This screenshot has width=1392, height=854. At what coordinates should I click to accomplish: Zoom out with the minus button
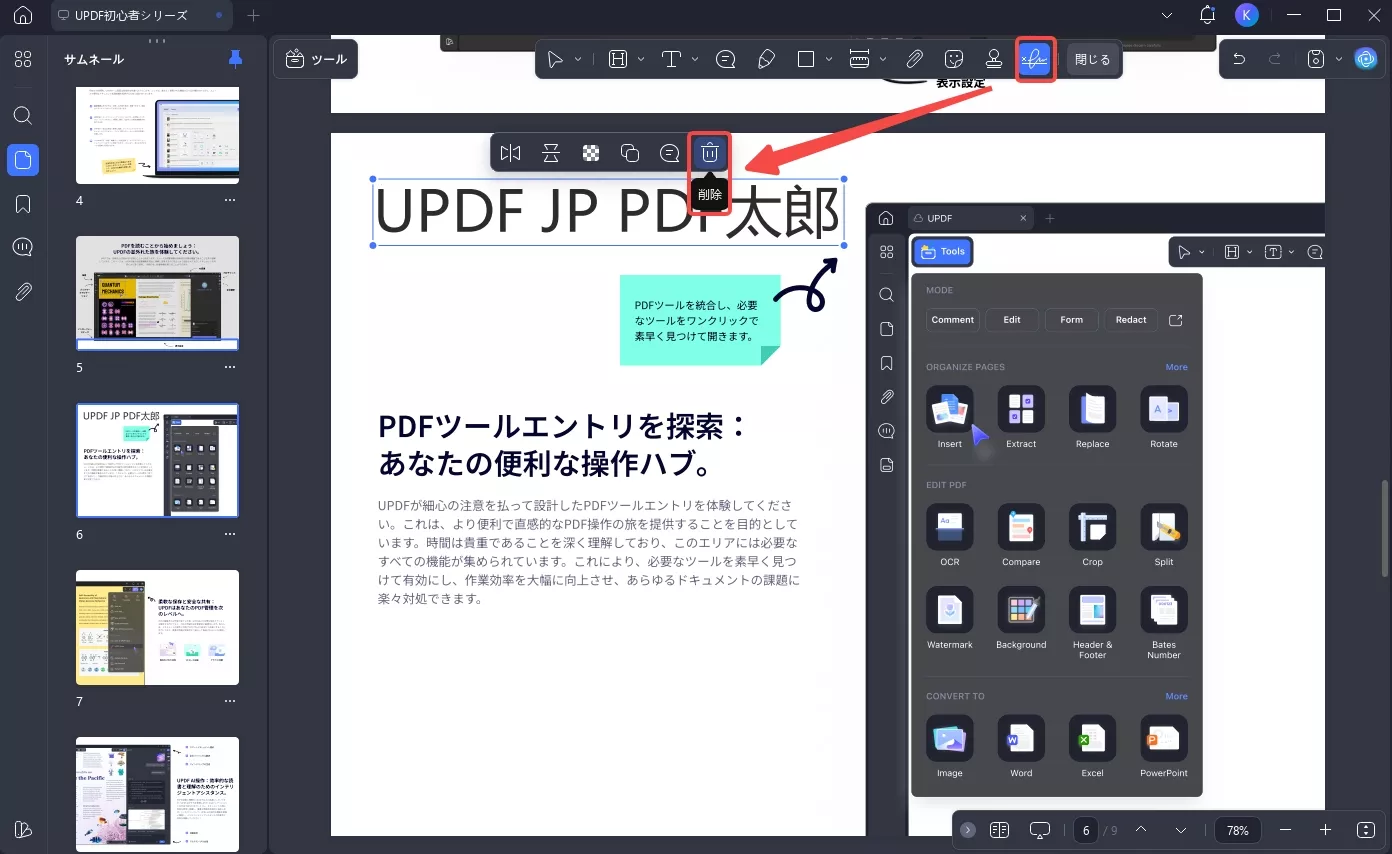tap(1286, 830)
